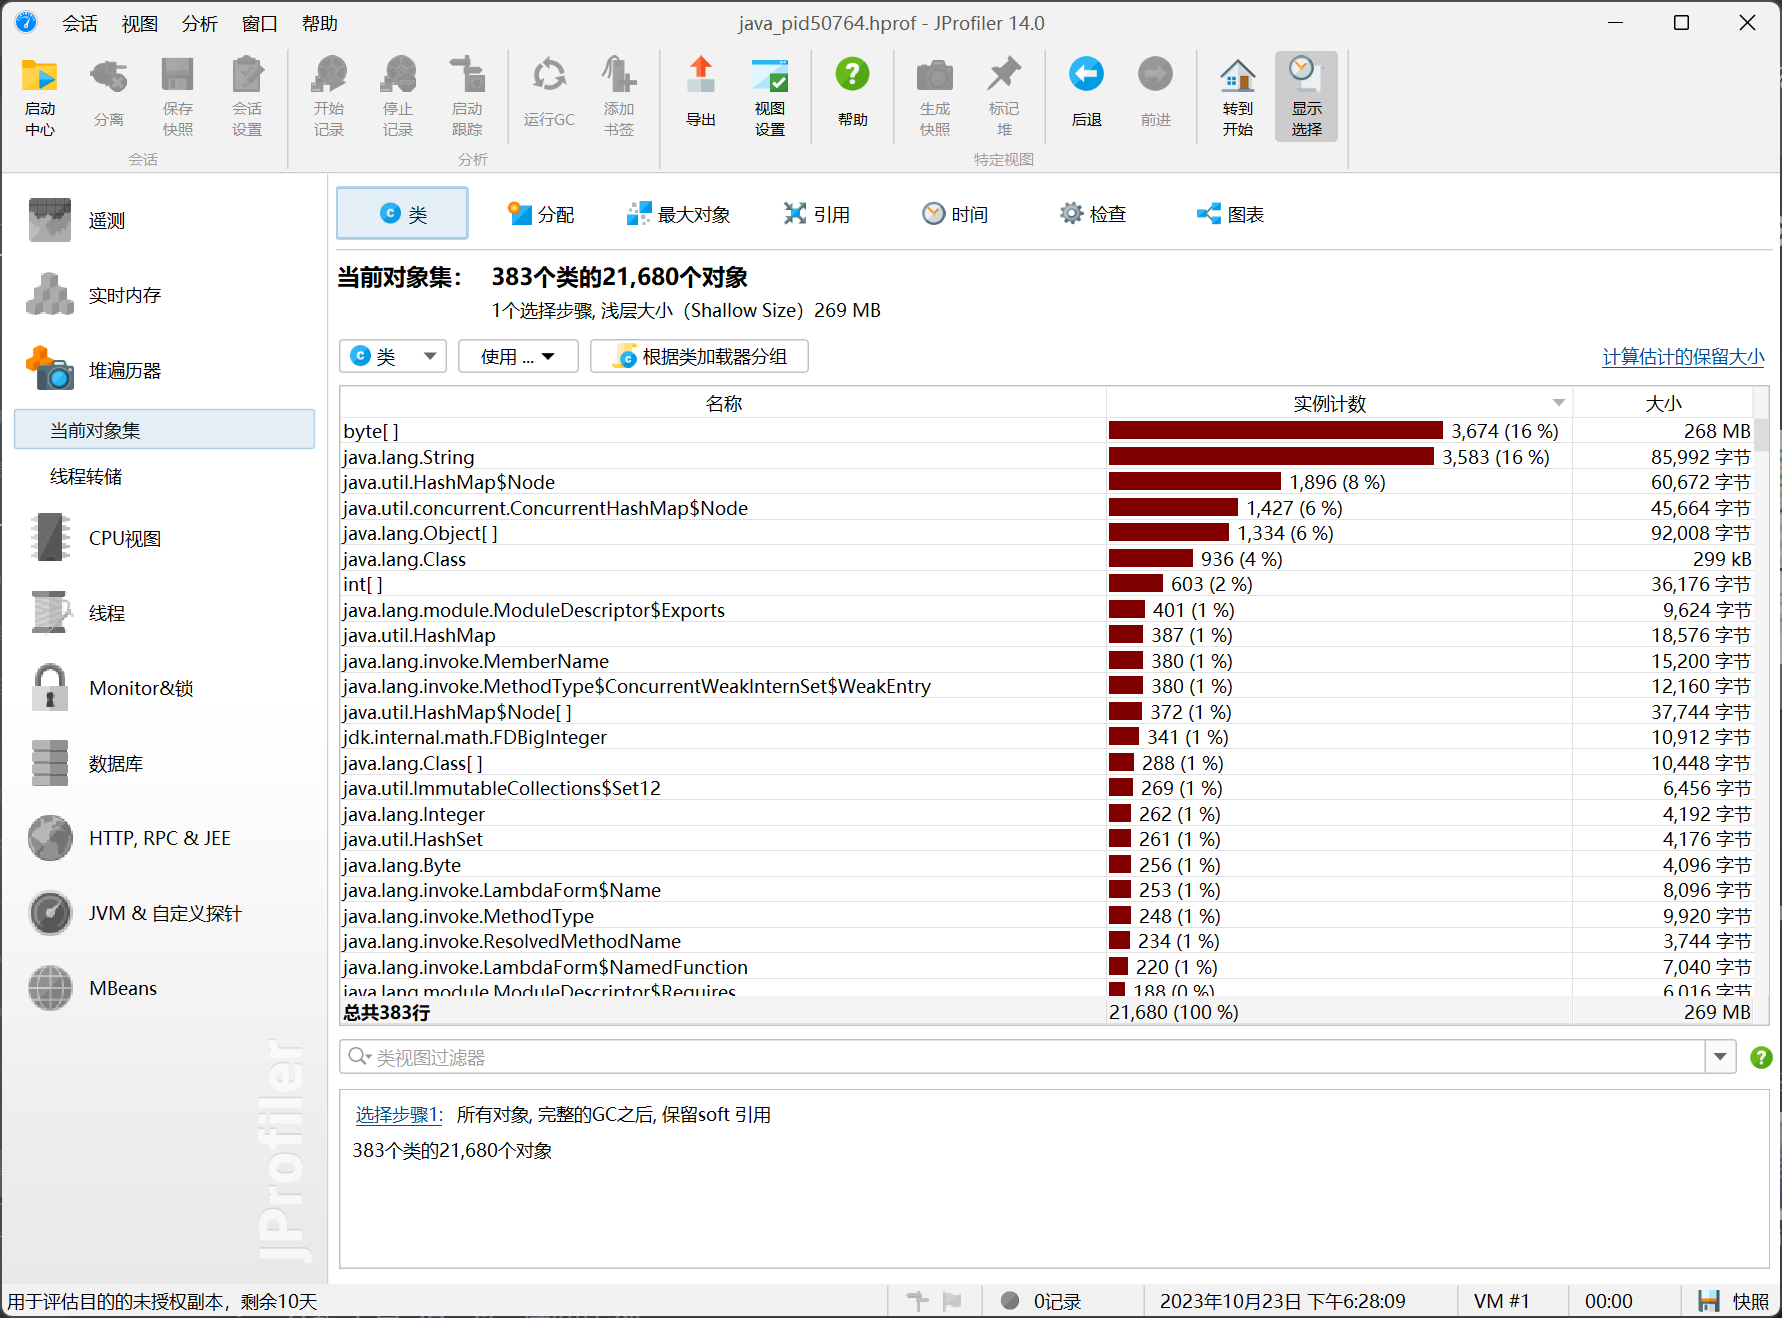Viewport: 1782px width, 1318px height.
Task: Open the 数据库 database sidebar section
Action: (165, 763)
